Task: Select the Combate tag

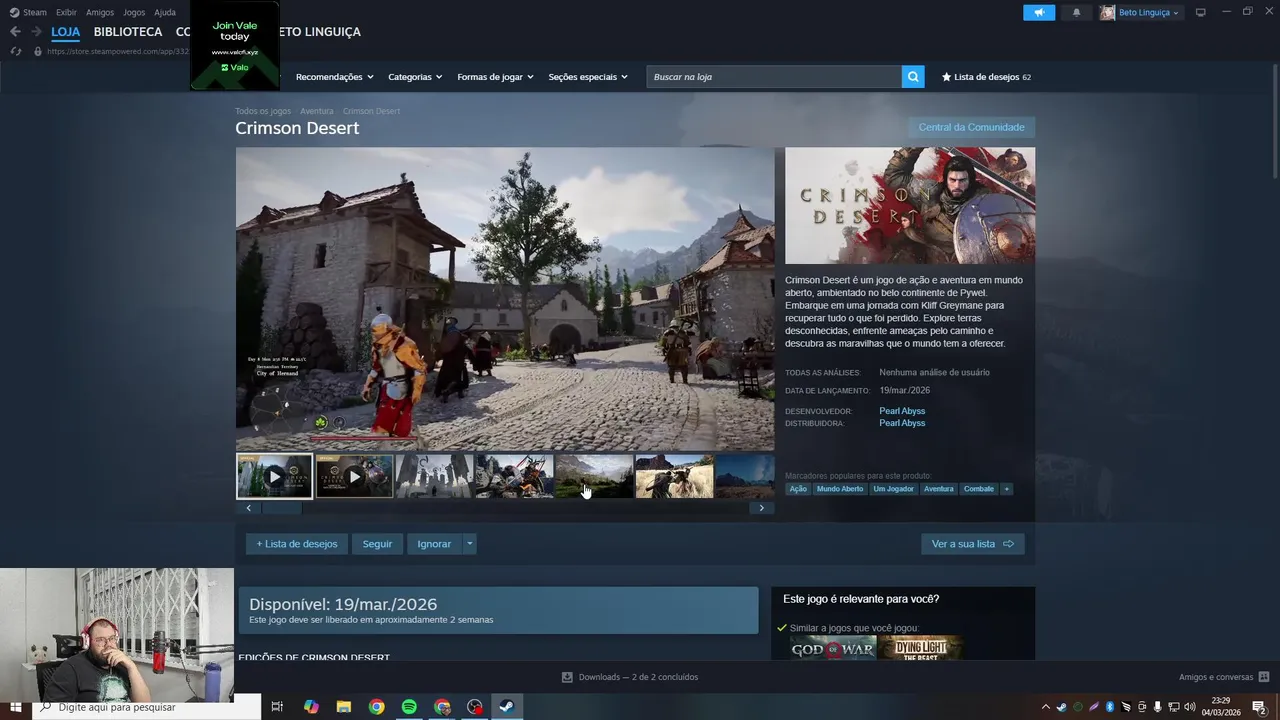Action: coord(979,489)
